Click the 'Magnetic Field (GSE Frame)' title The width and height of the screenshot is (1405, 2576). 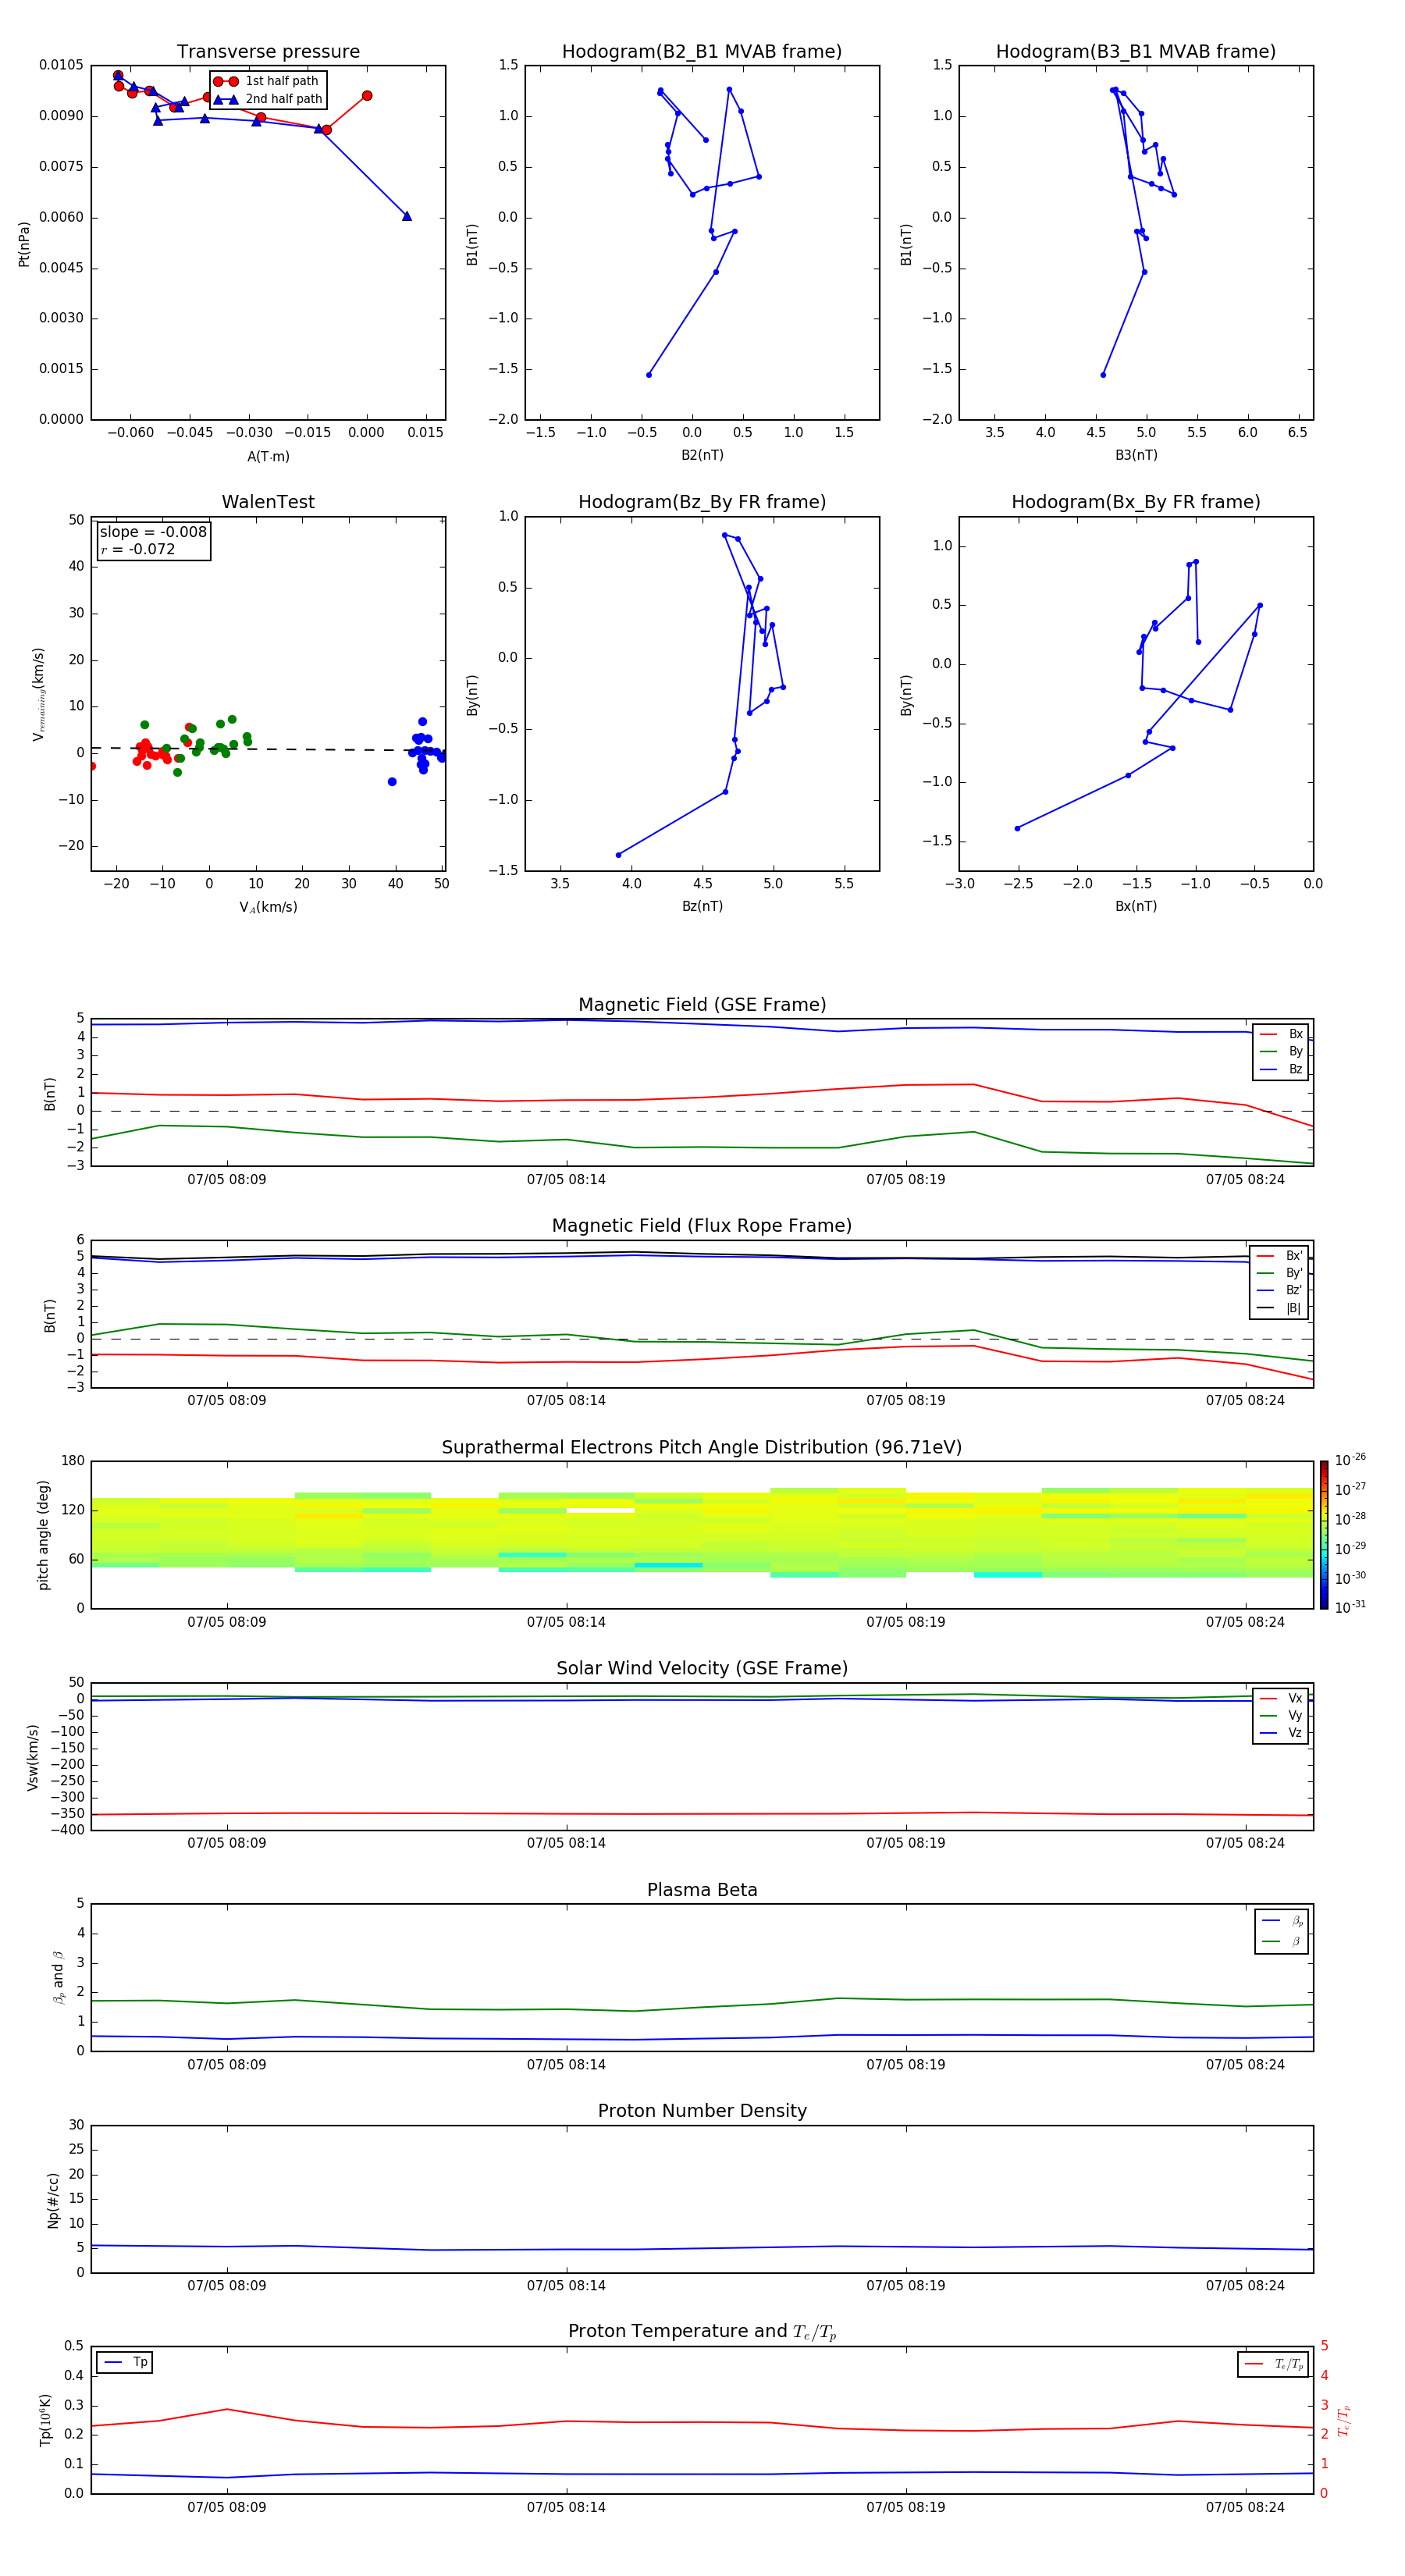(x=702, y=1005)
